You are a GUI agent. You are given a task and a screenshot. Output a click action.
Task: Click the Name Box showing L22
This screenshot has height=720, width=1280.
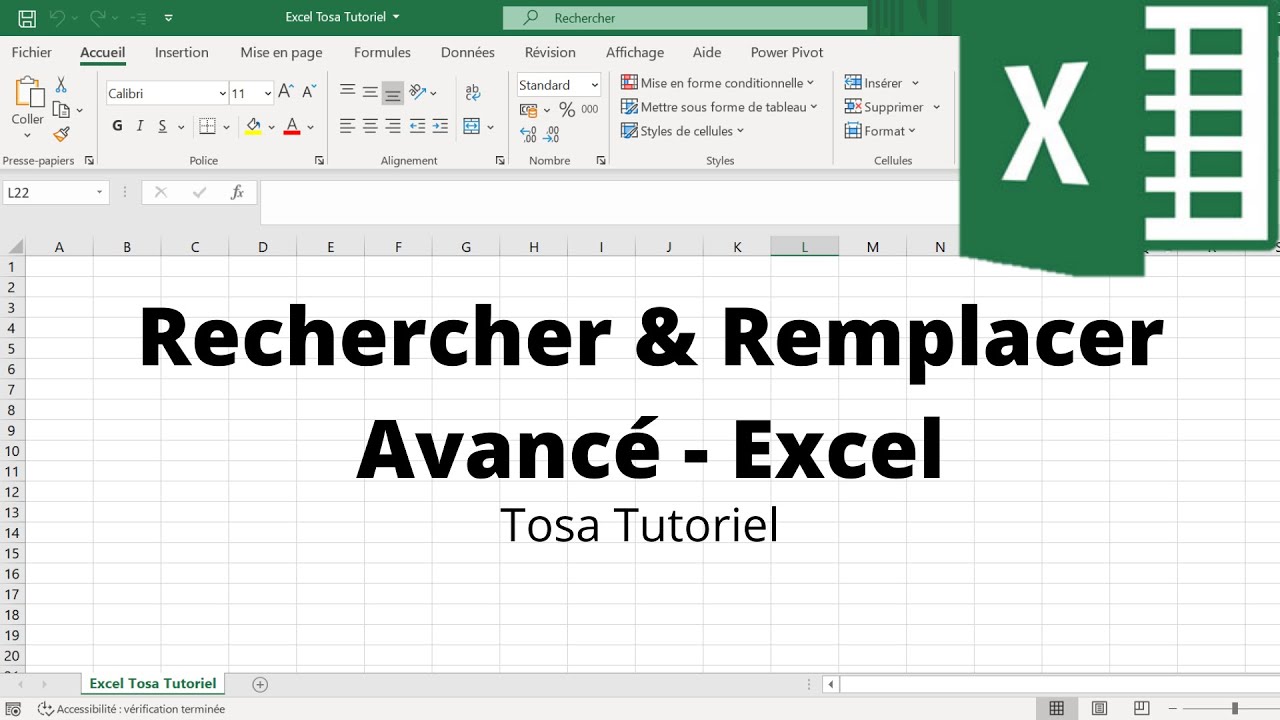click(55, 193)
